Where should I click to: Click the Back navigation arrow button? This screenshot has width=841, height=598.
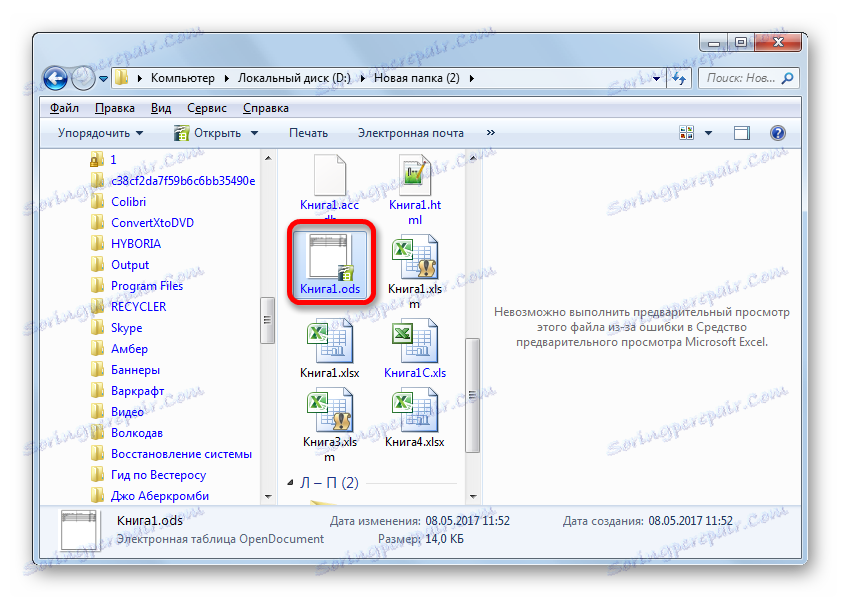[55, 78]
